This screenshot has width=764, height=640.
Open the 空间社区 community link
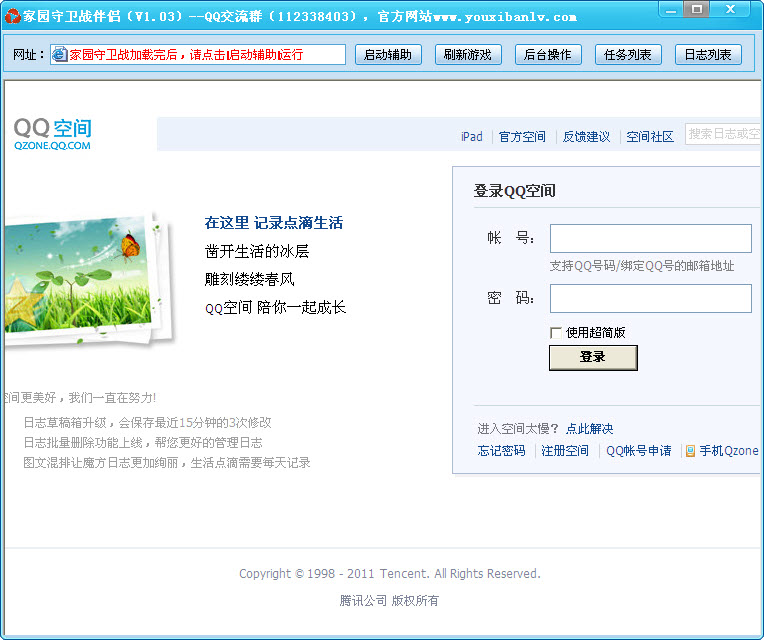point(650,137)
